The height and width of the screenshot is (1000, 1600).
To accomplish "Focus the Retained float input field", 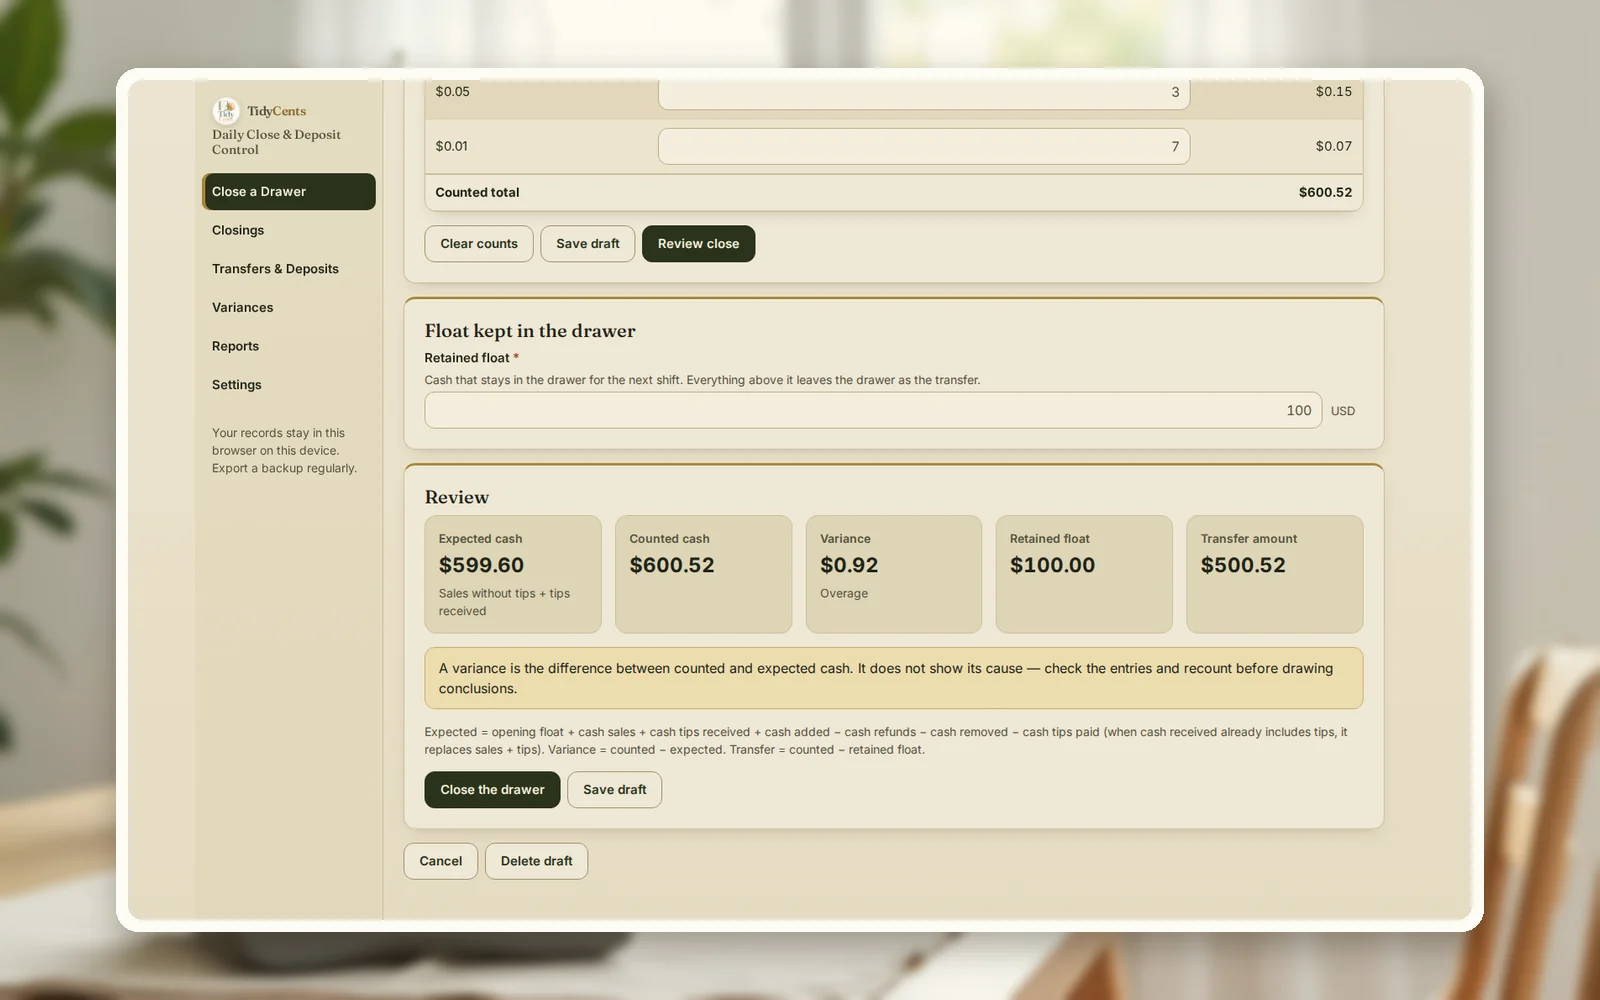I will coord(873,410).
